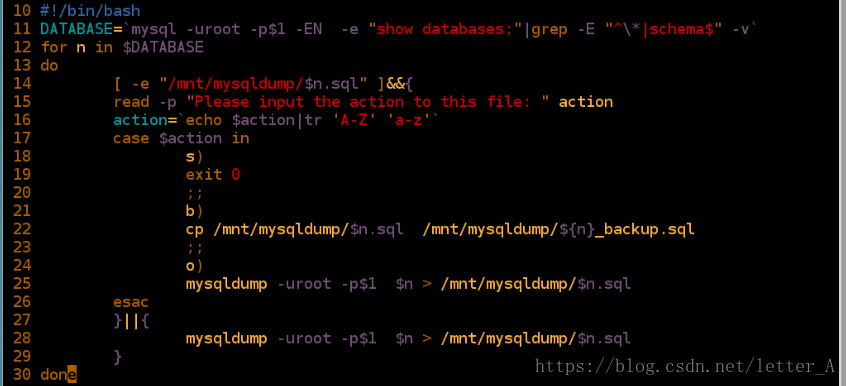Click the ';;' terminator on line 23
Screen dimensions: 846x386
(x=194, y=248)
